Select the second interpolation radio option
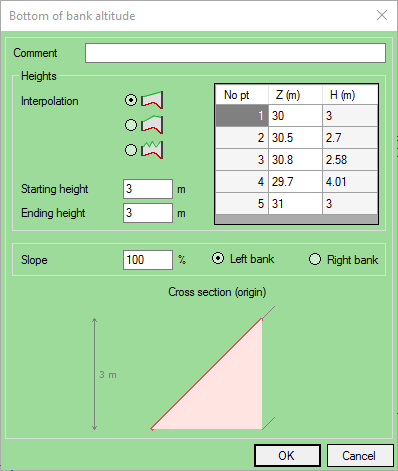 [131, 125]
